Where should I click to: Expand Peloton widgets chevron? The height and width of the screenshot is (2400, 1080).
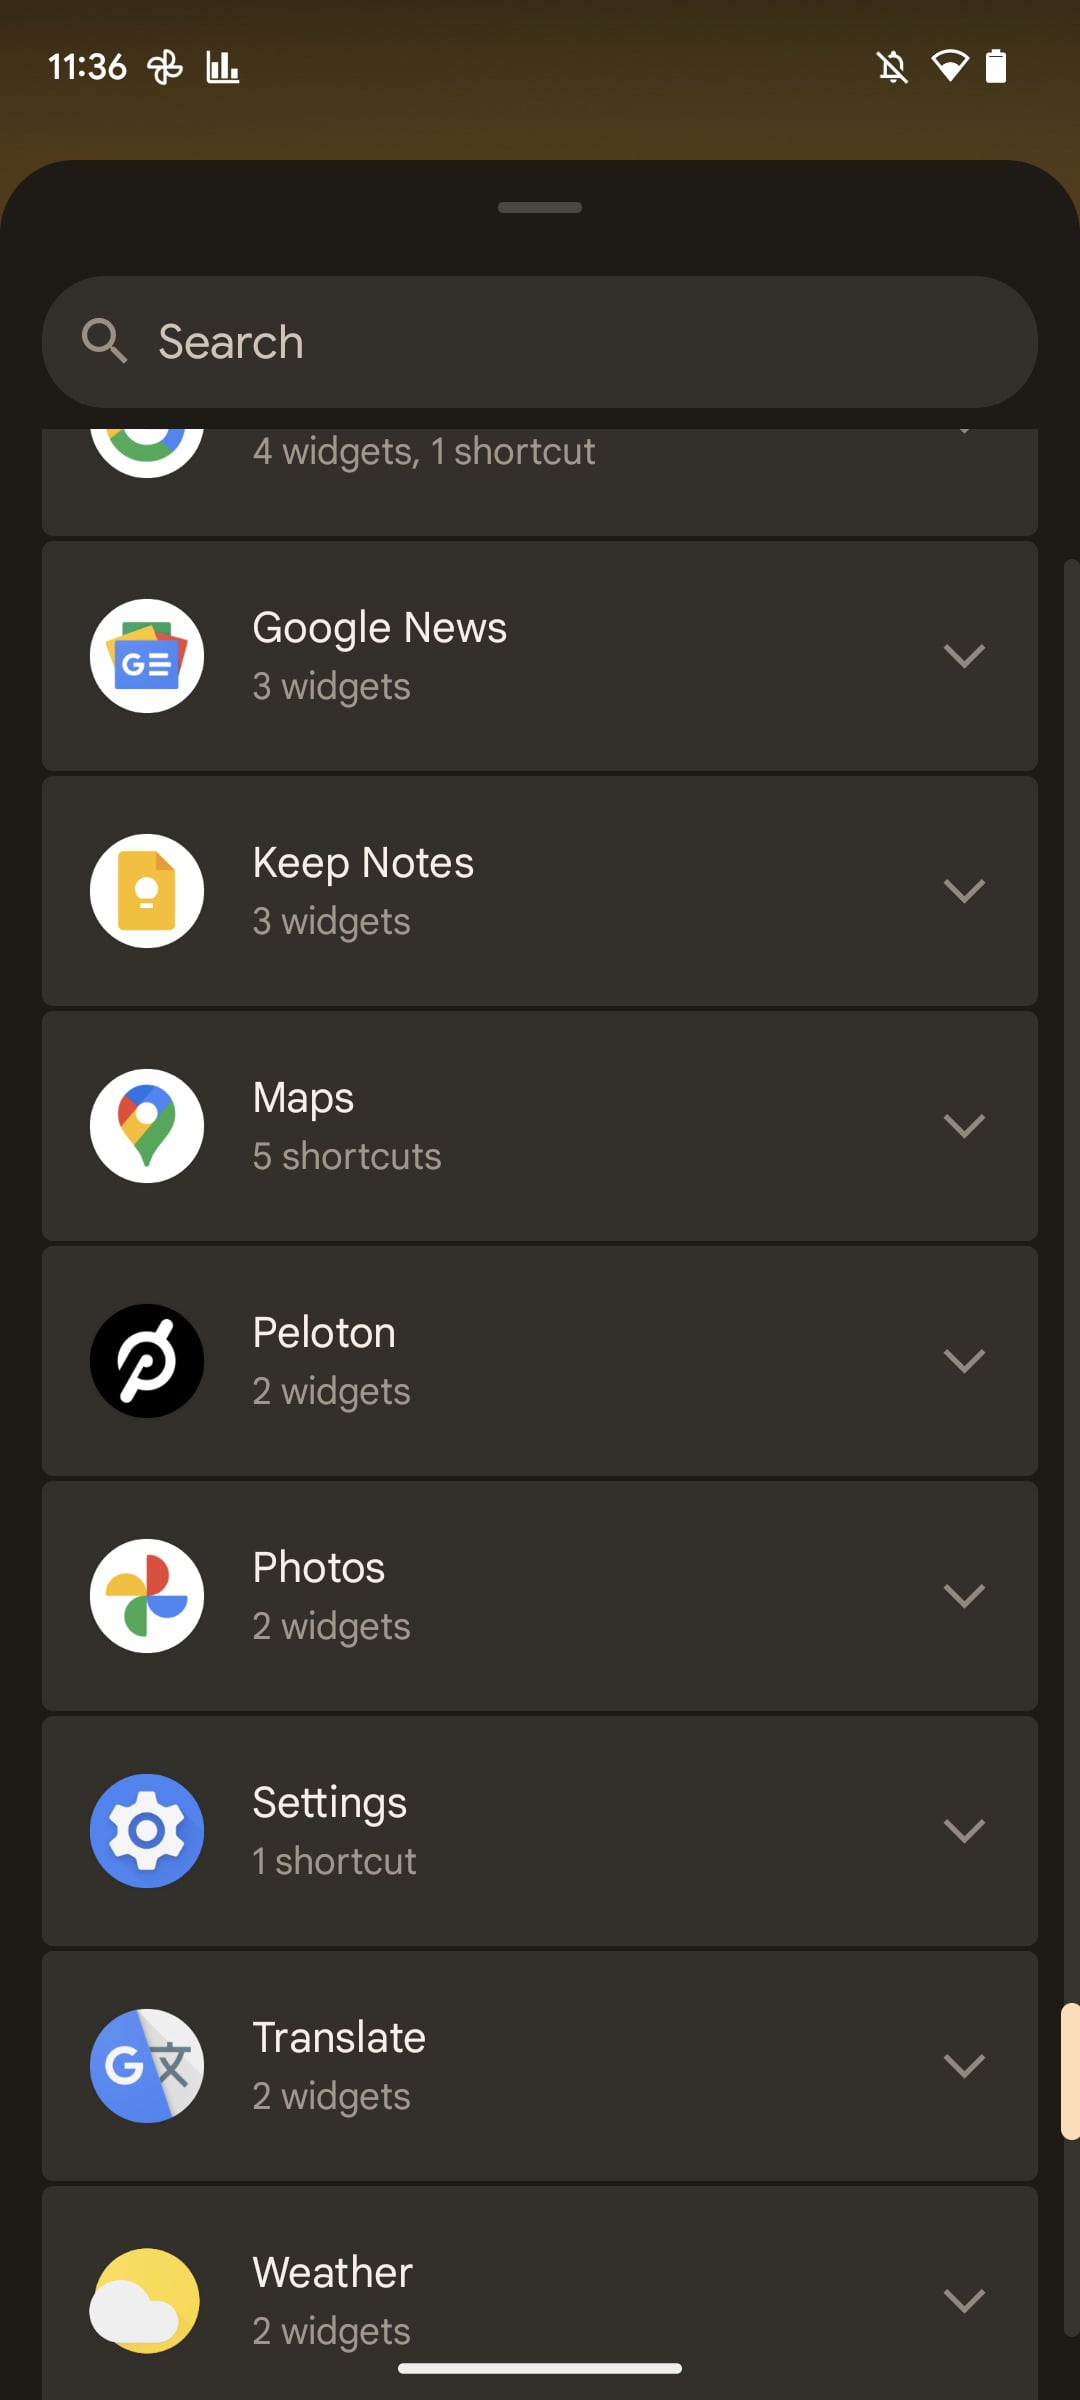[965, 1361]
